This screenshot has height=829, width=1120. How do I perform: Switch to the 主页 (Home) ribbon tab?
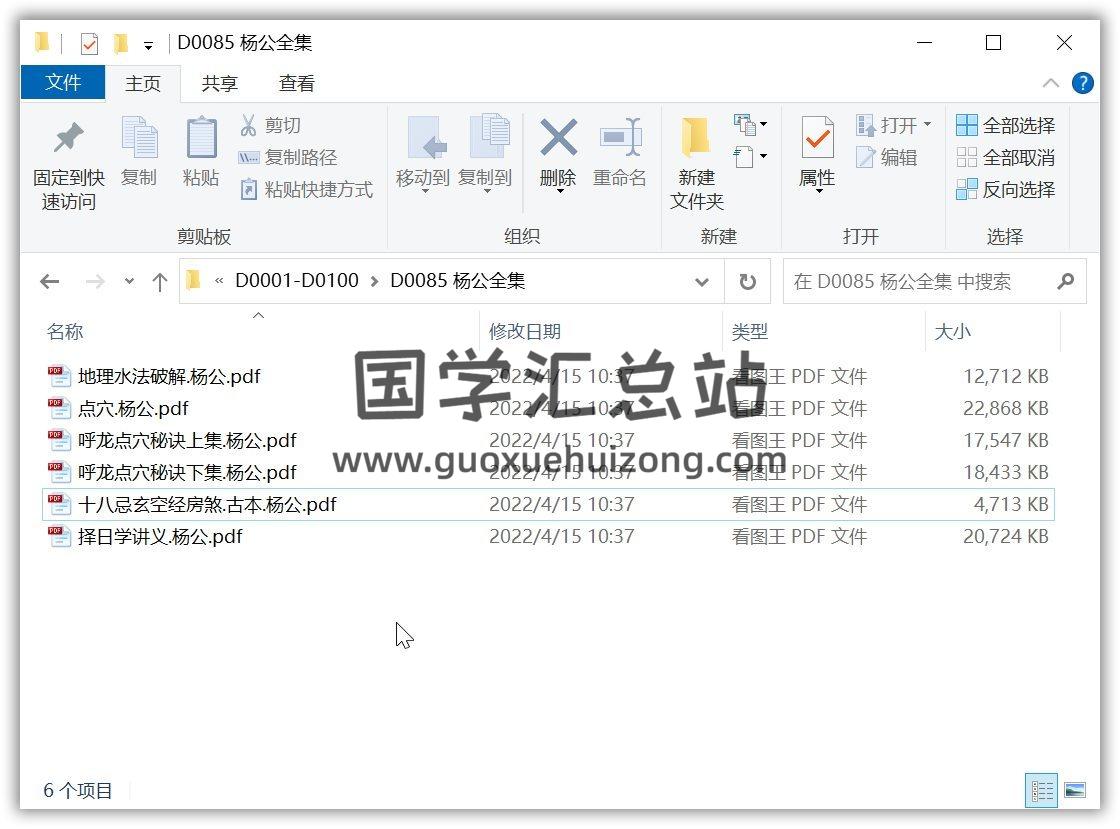(143, 84)
